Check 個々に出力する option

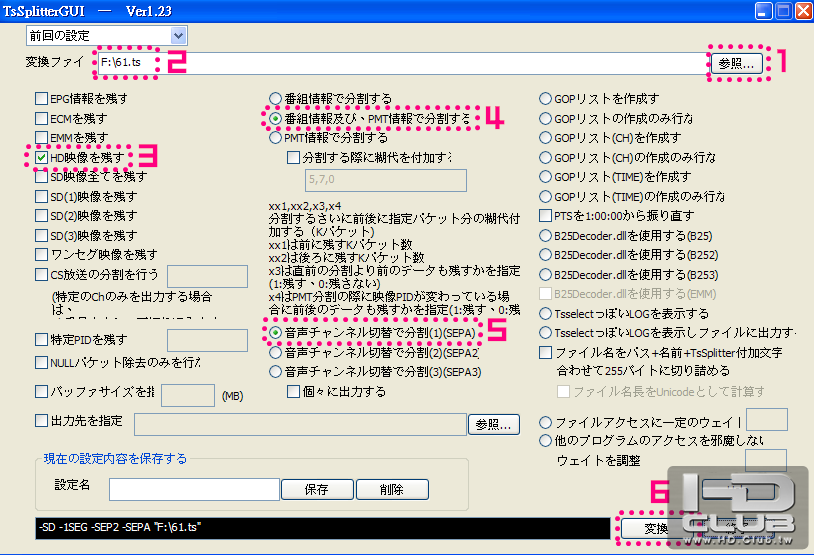tap(293, 391)
